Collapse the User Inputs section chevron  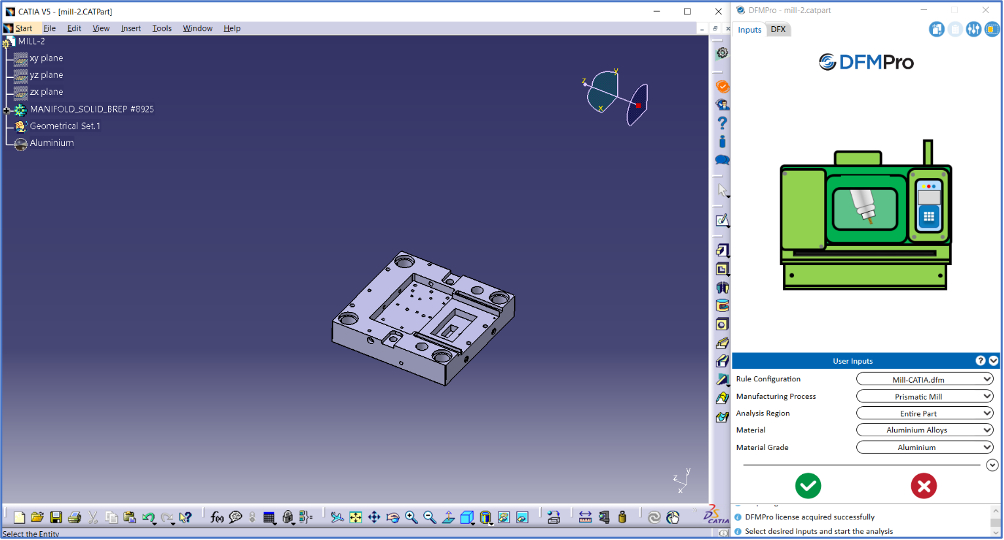coord(993,361)
